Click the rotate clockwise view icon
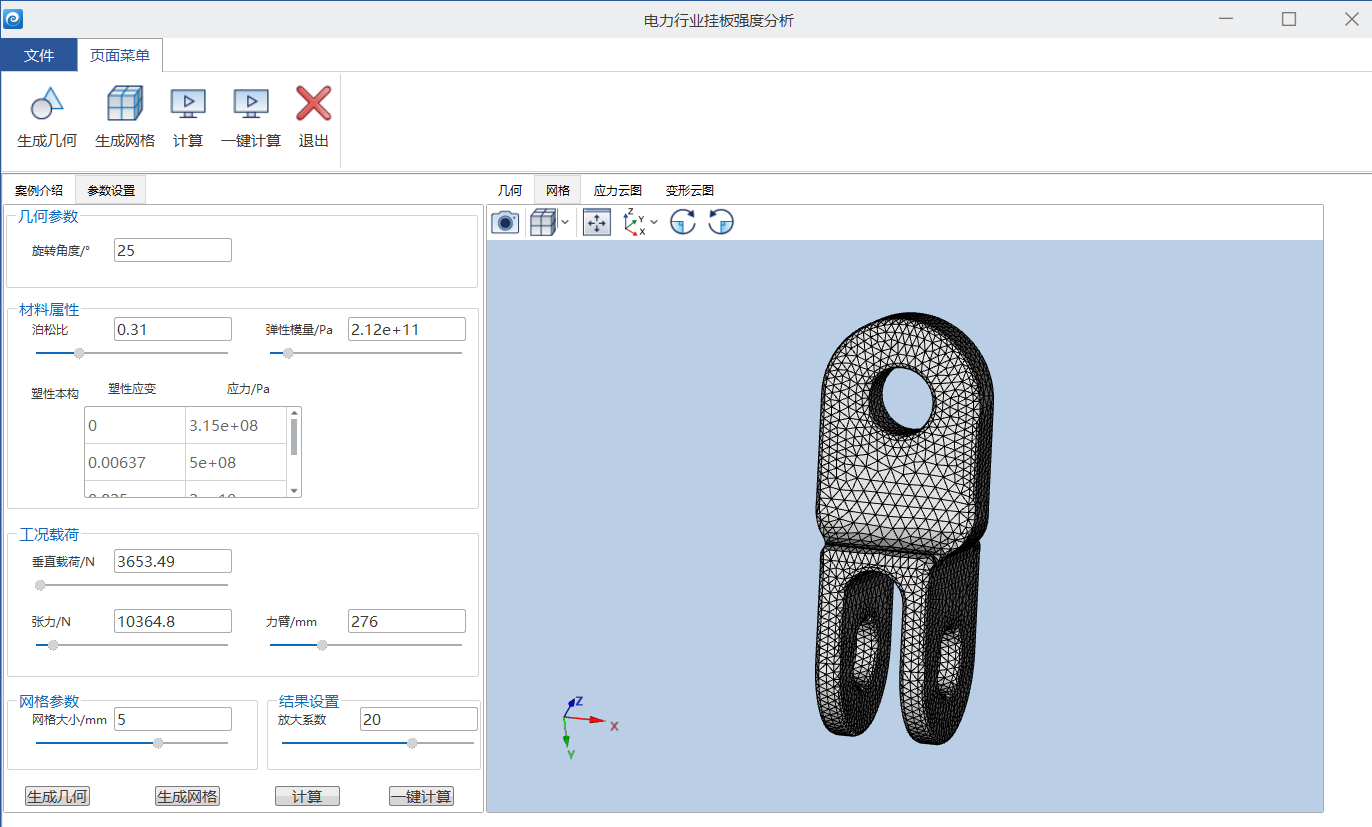Screen dimensions: 1372x827 click(x=683, y=223)
